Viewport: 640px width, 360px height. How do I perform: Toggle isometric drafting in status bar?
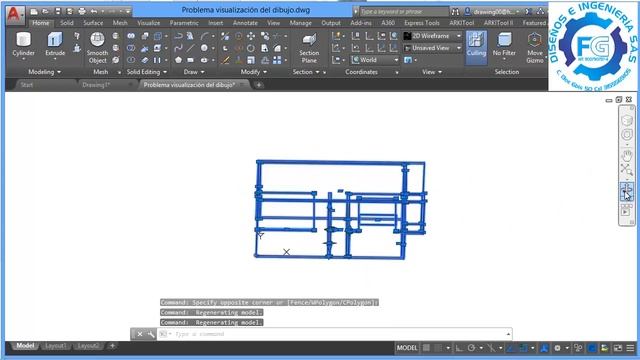coord(491,348)
